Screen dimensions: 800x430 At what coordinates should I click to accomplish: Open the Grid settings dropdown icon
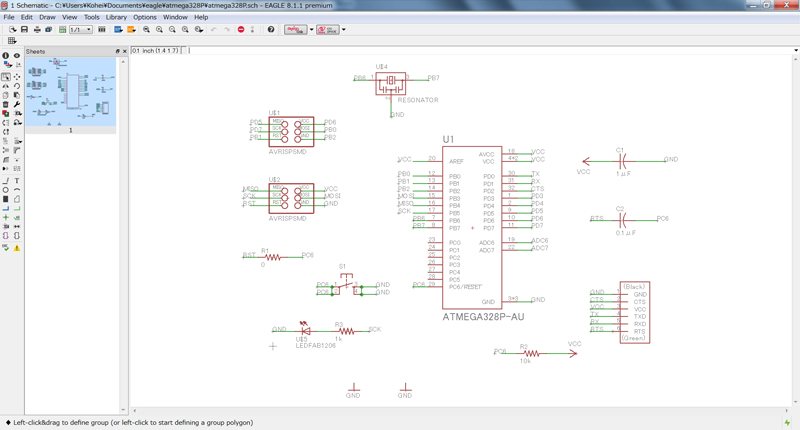click(12, 41)
